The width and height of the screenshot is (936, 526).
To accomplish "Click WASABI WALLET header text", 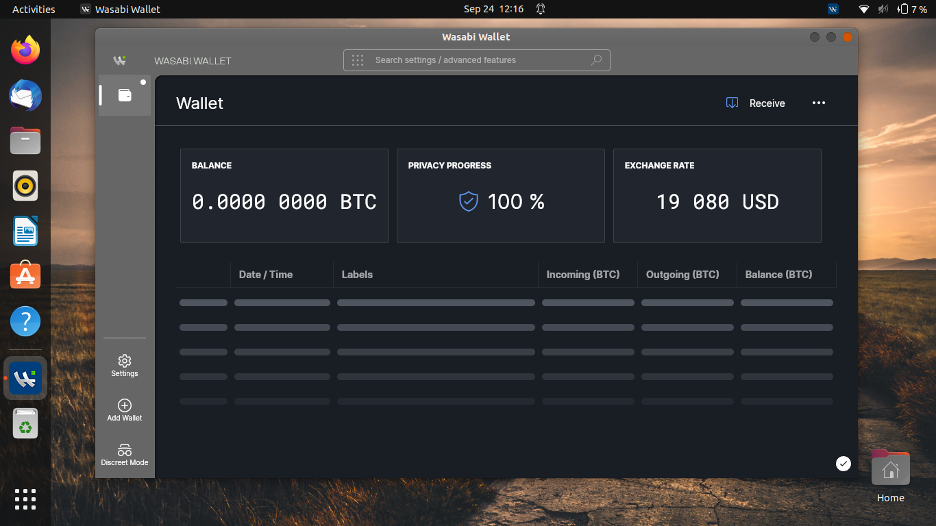I will point(192,61).
